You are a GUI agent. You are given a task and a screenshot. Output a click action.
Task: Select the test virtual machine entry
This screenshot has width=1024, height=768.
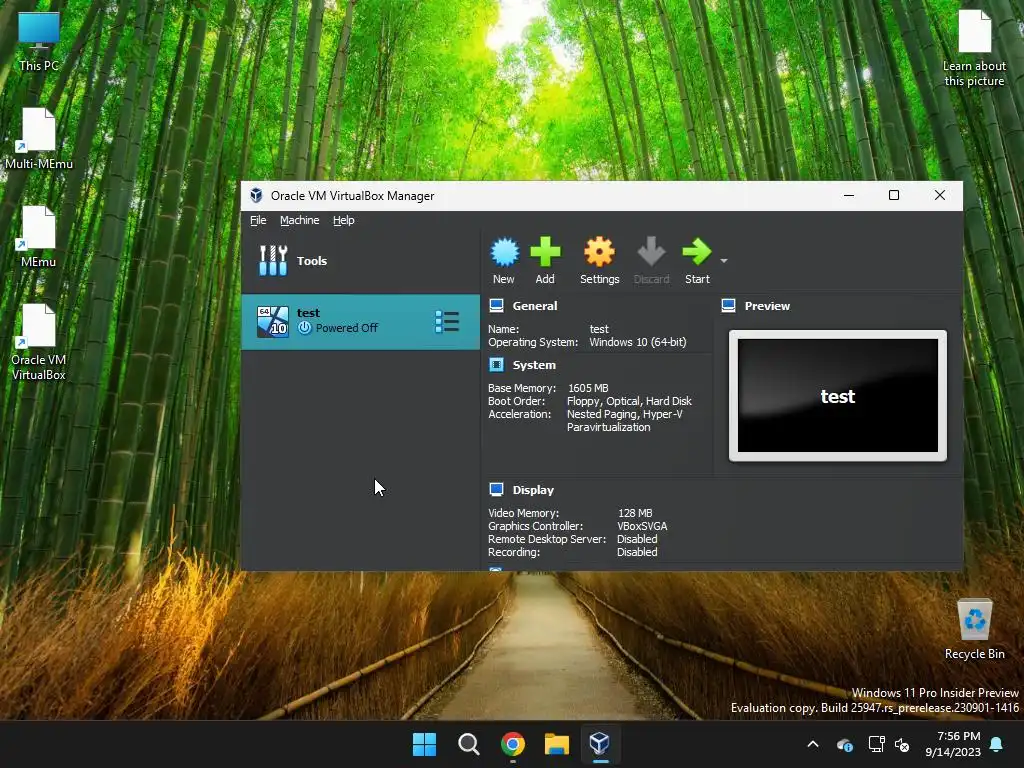(360, 321)
